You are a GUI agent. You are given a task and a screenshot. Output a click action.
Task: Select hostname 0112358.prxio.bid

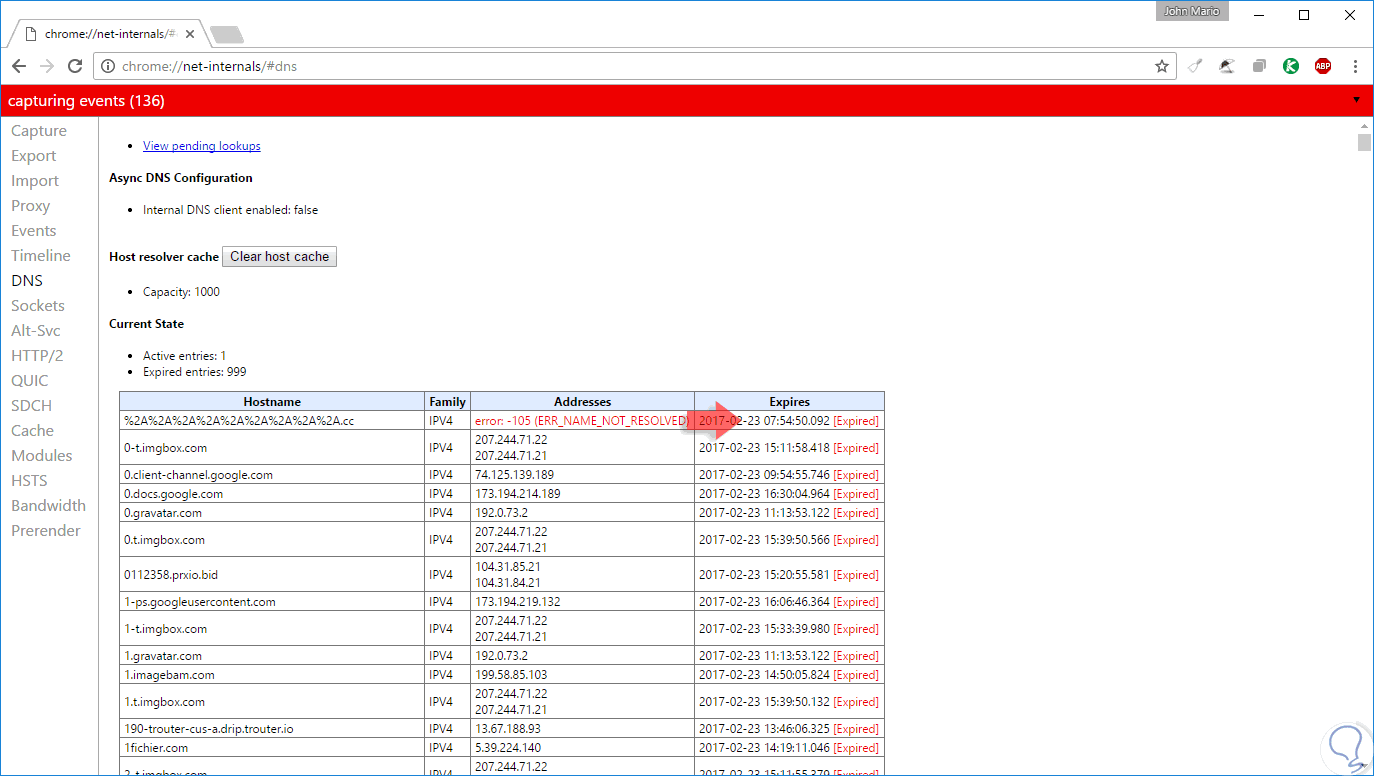(x=170, y=575)
